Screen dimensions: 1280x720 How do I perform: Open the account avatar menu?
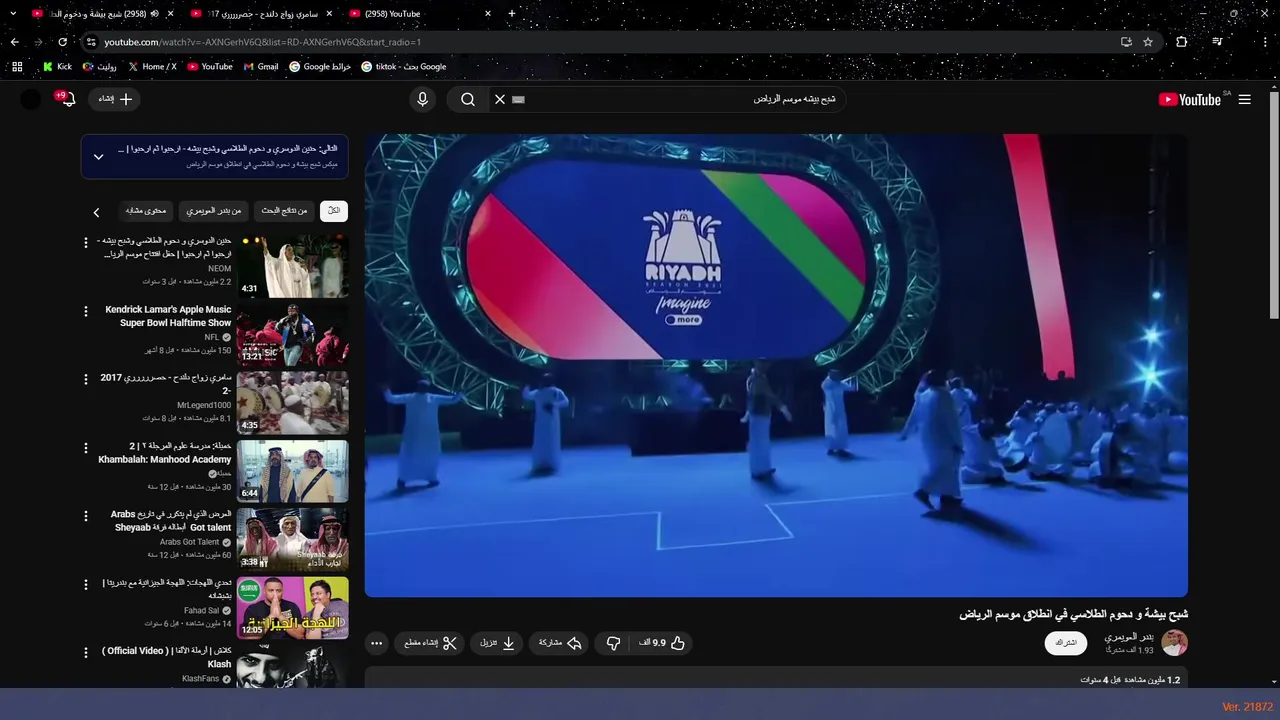point(31,99)
